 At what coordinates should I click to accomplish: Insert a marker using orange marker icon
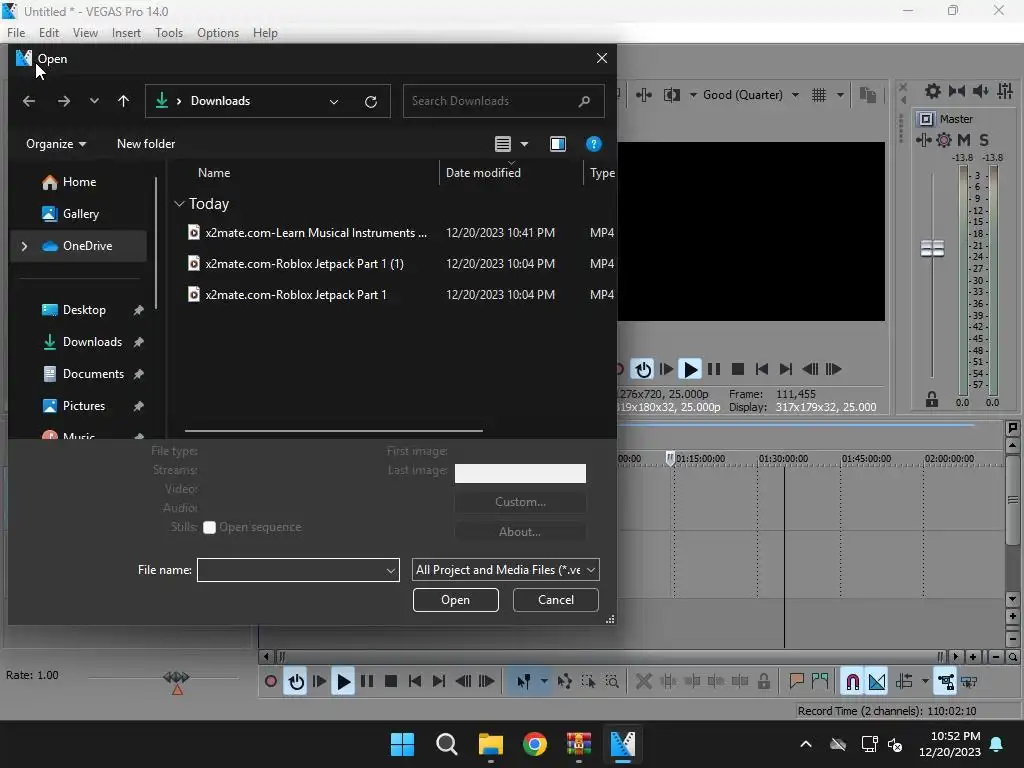click(x=796, y=682)
